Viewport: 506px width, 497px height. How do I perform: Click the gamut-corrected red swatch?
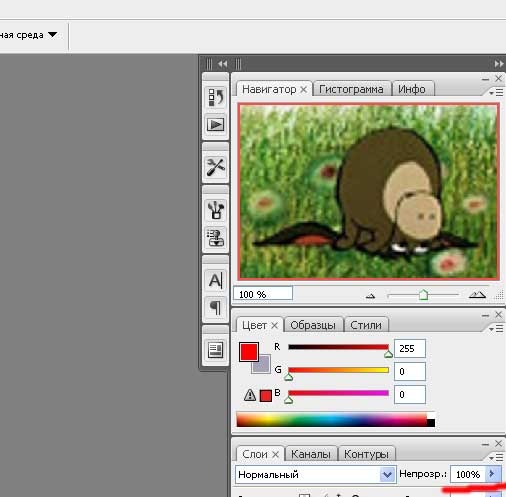coord(266,396)
